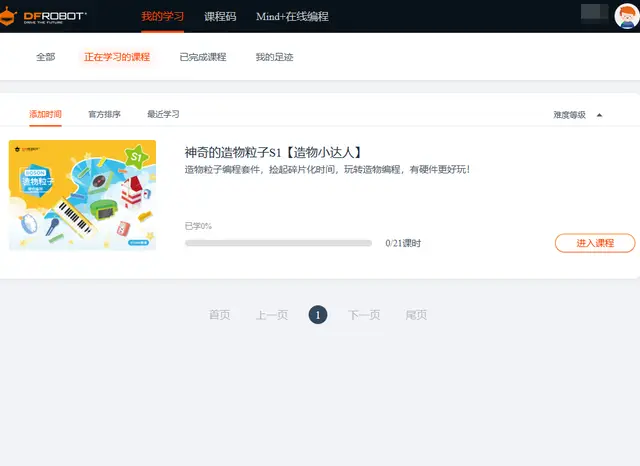Click the 进入课程 button
Screen dimensions: 640x466
(x=595, y=243)
